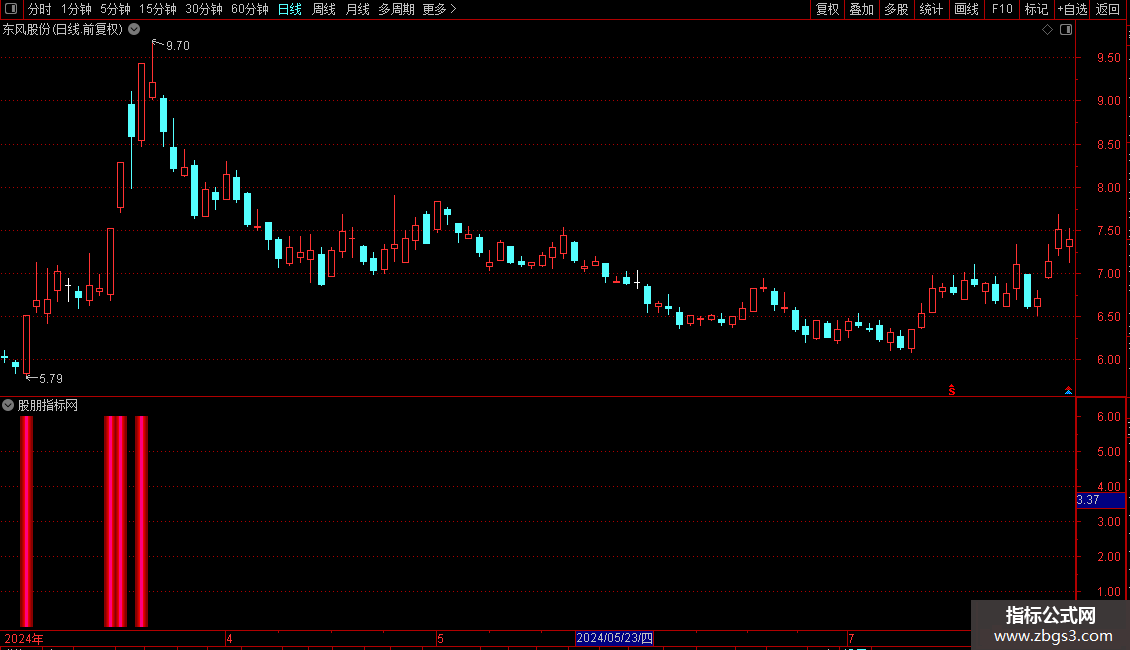This screenshot has height=650, width=1130.
Task: Open the 股朋指标网 indicator dropdown icon
Action: [8, 406]
